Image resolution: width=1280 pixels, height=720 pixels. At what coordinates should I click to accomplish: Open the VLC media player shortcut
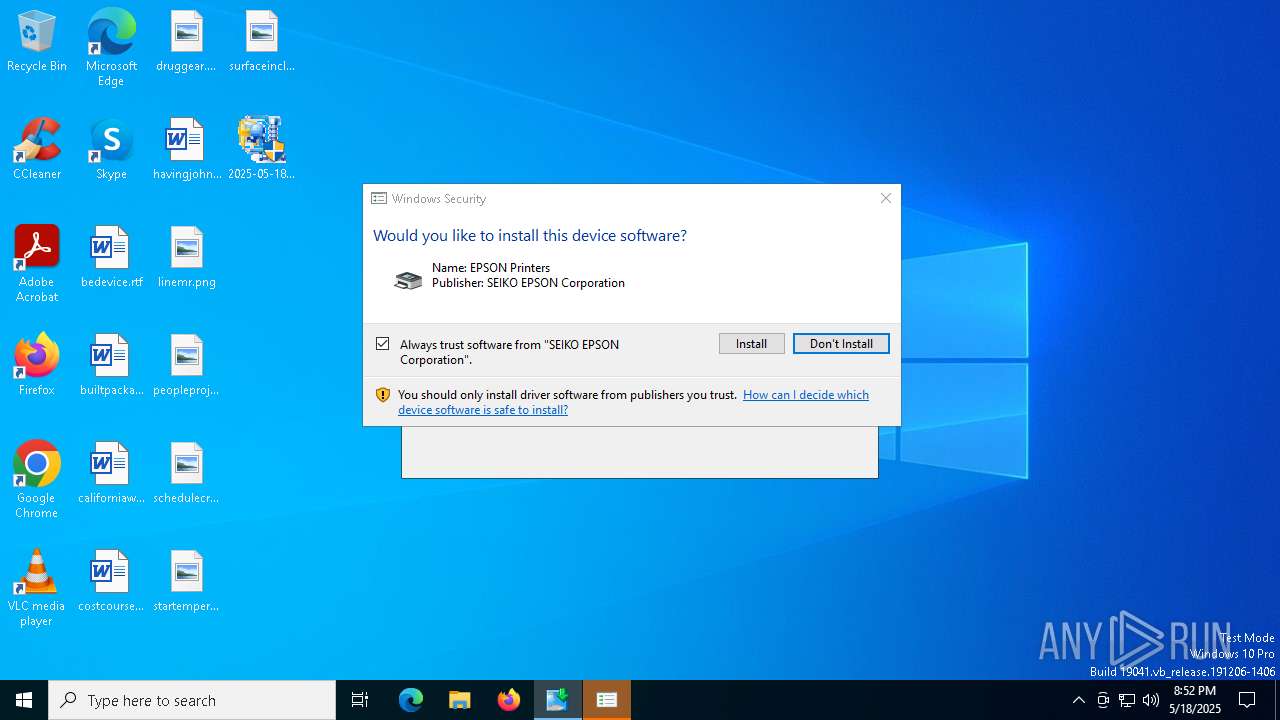[37, 588]
